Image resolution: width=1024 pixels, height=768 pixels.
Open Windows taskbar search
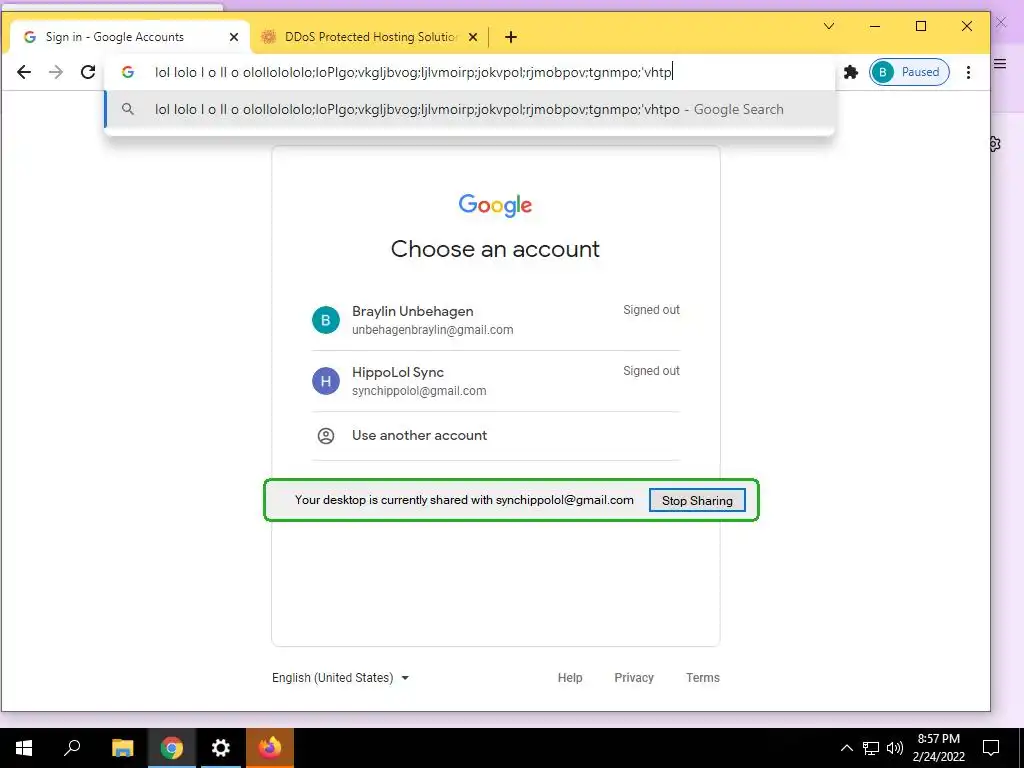(72, 748)
